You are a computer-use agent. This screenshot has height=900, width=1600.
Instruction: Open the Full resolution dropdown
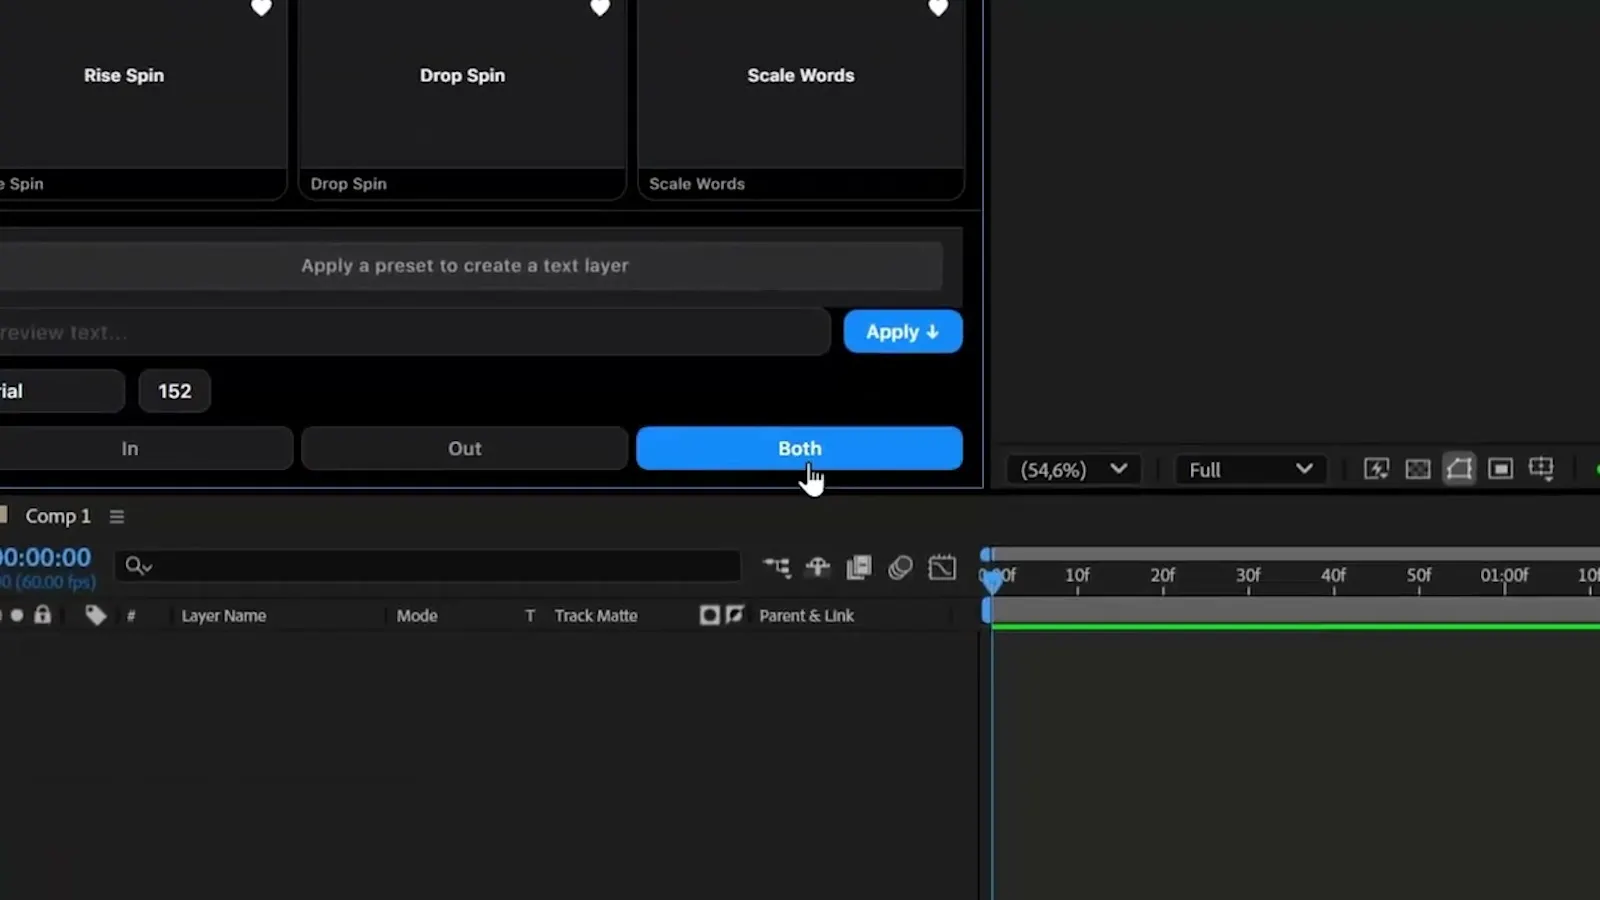tap(1250, 470)
